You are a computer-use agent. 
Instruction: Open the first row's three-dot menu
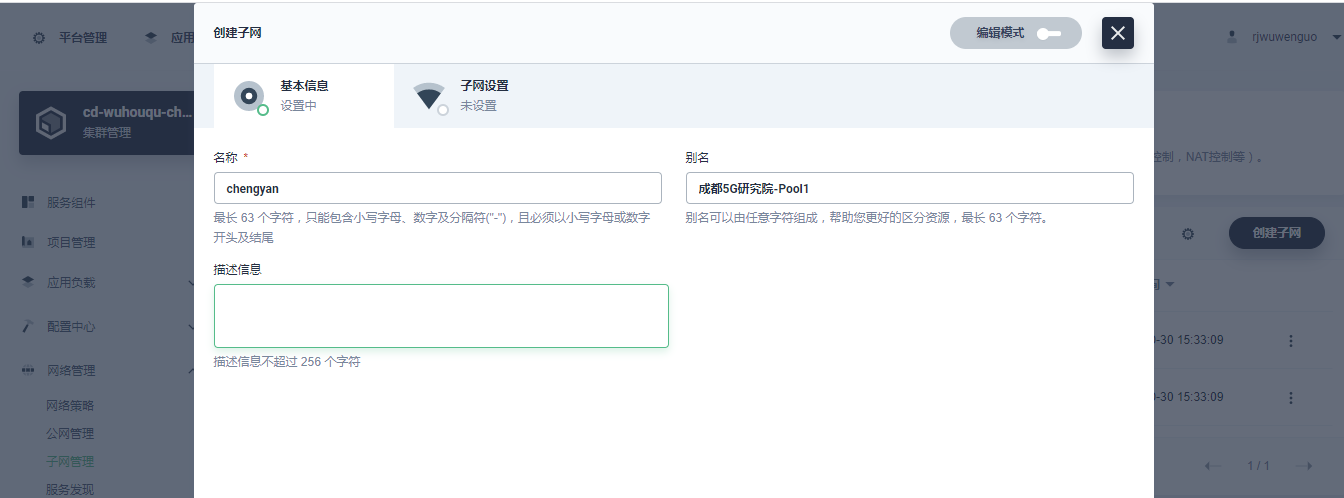pos(1290,340)
